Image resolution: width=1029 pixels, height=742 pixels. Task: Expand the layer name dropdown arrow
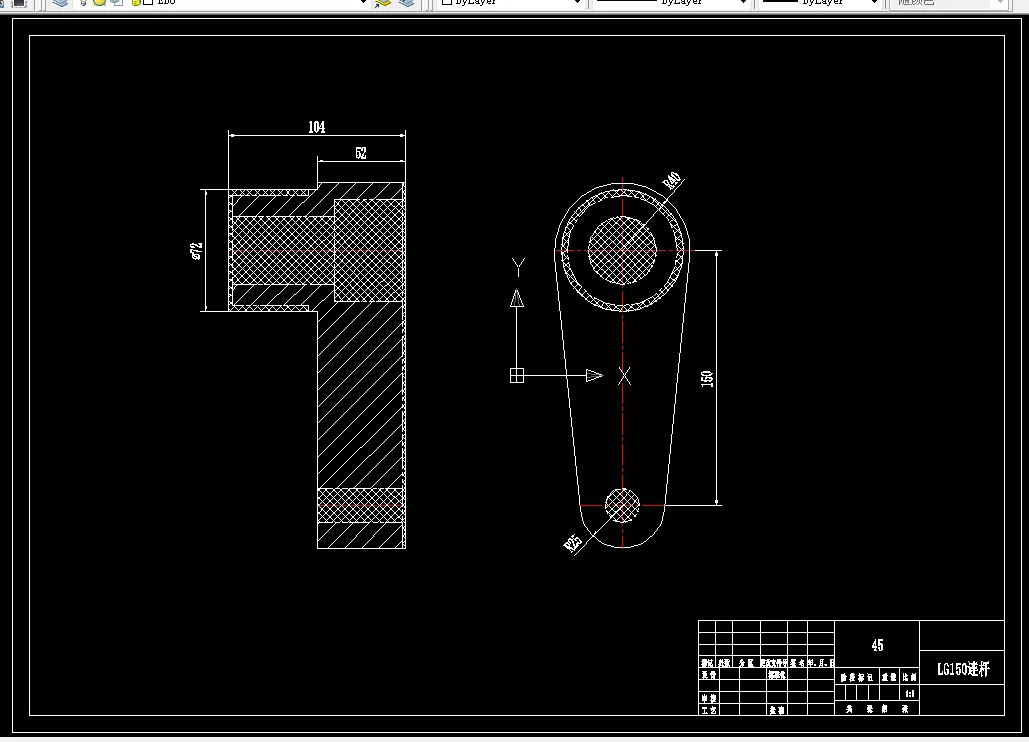(363, 3)
